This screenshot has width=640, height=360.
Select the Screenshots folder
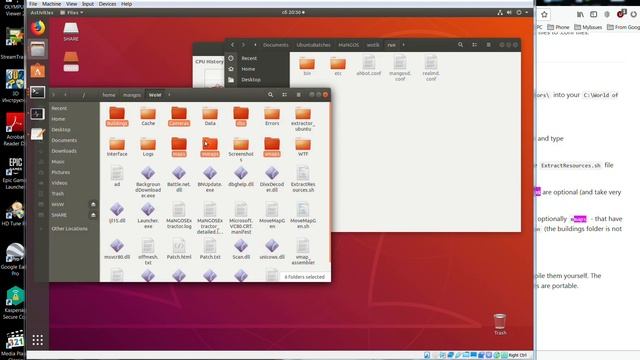tap(241, 149)
